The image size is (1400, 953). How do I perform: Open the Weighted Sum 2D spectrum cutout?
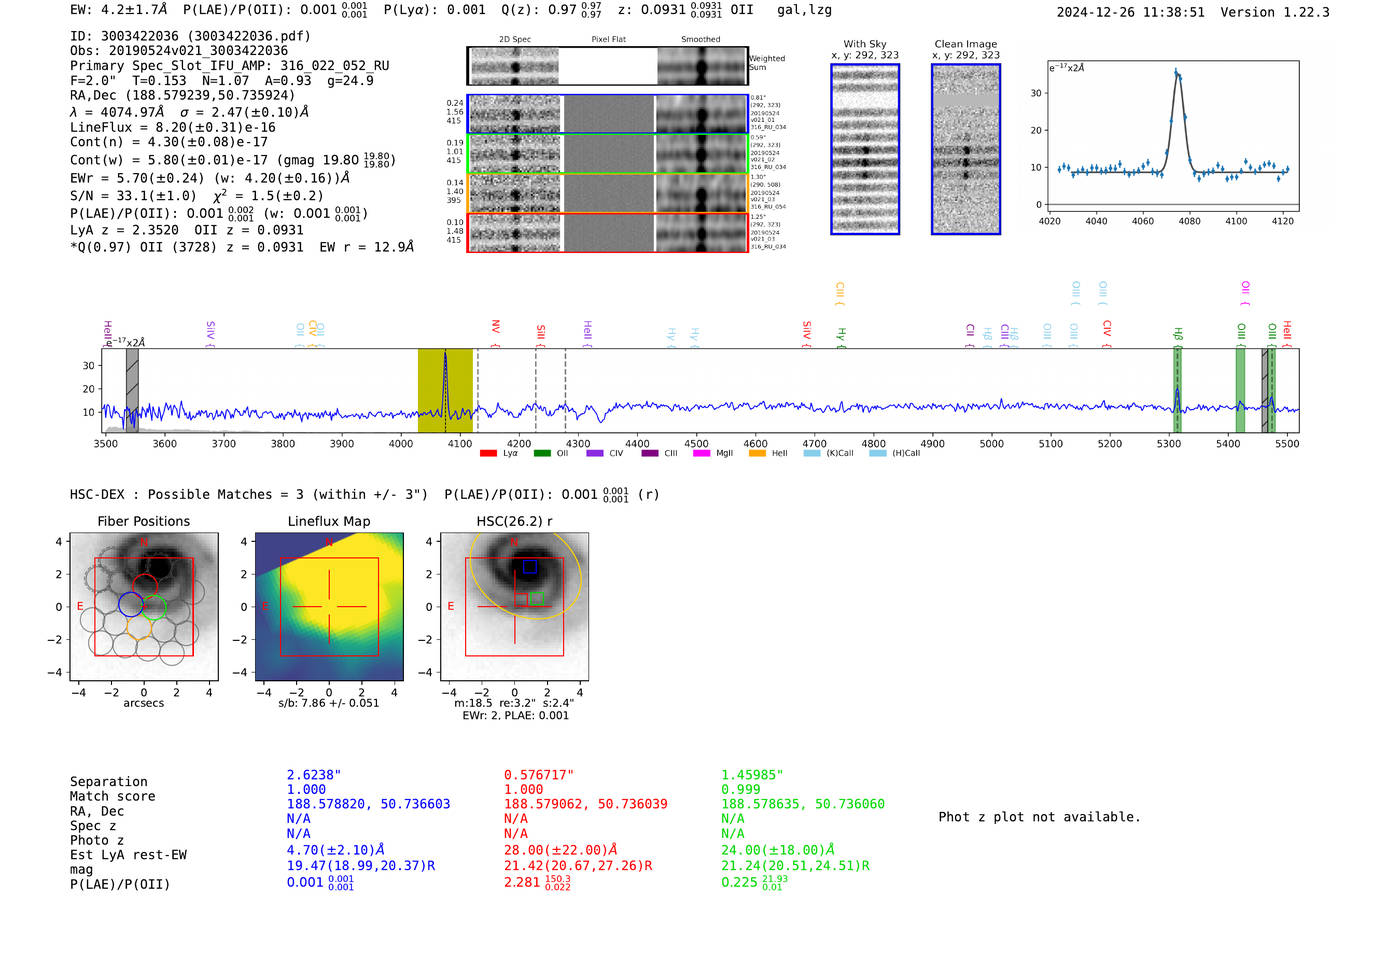(x=607, y=66)
